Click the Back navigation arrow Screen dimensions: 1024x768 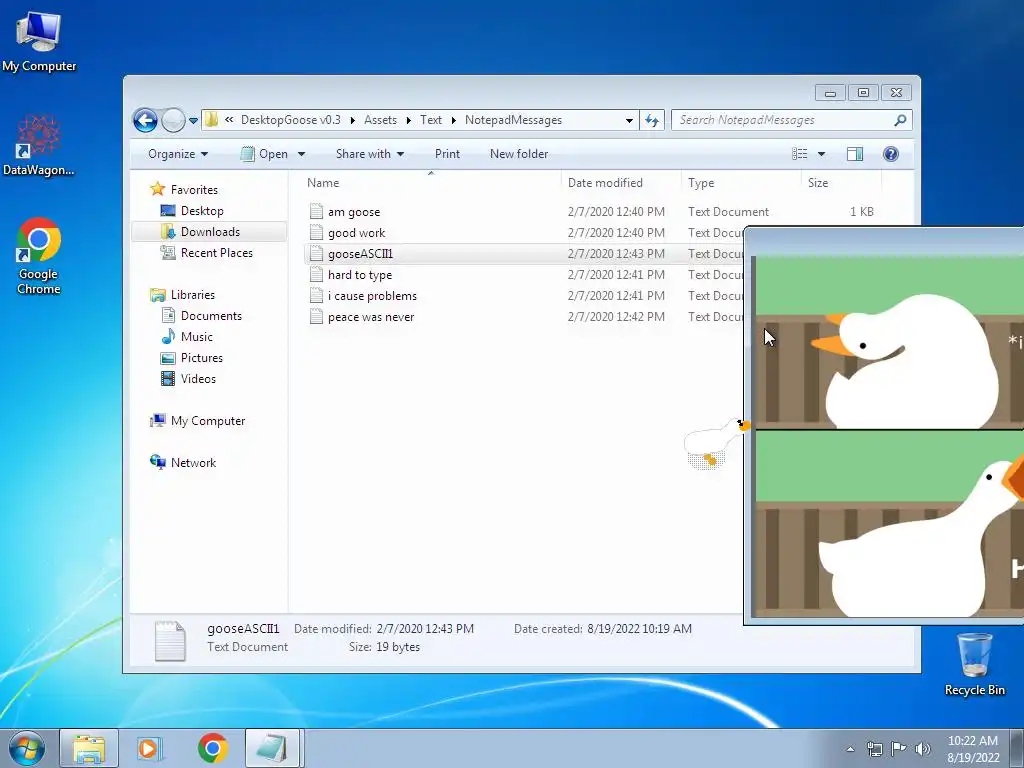coord(145,120)
